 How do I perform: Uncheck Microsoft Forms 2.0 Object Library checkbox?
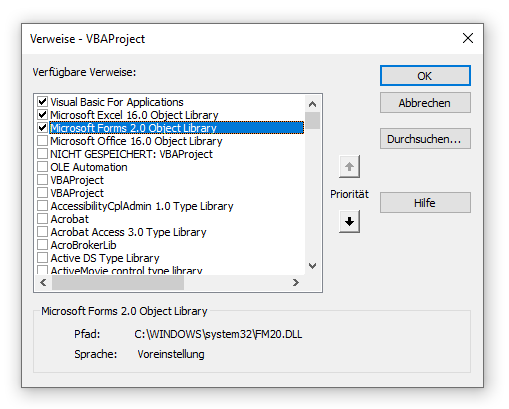(42, 128)
